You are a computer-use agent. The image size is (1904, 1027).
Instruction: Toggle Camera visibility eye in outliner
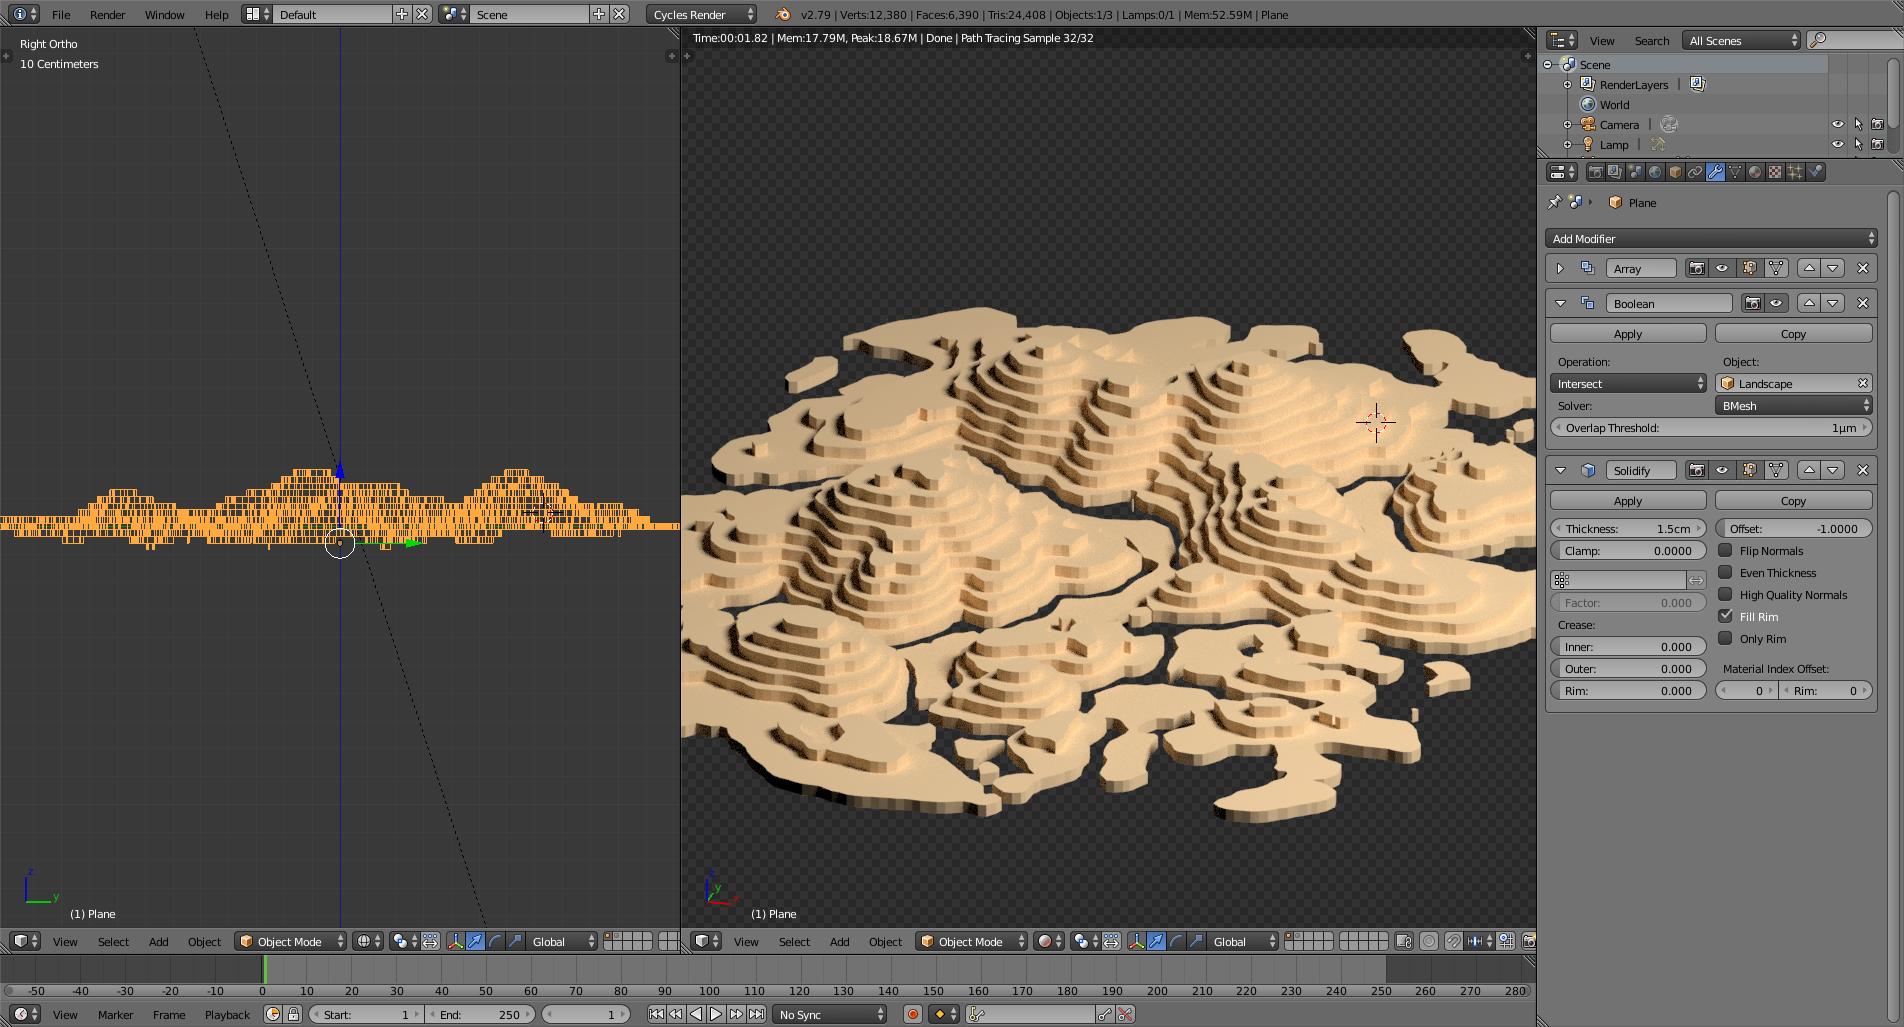click(1837, 124)
